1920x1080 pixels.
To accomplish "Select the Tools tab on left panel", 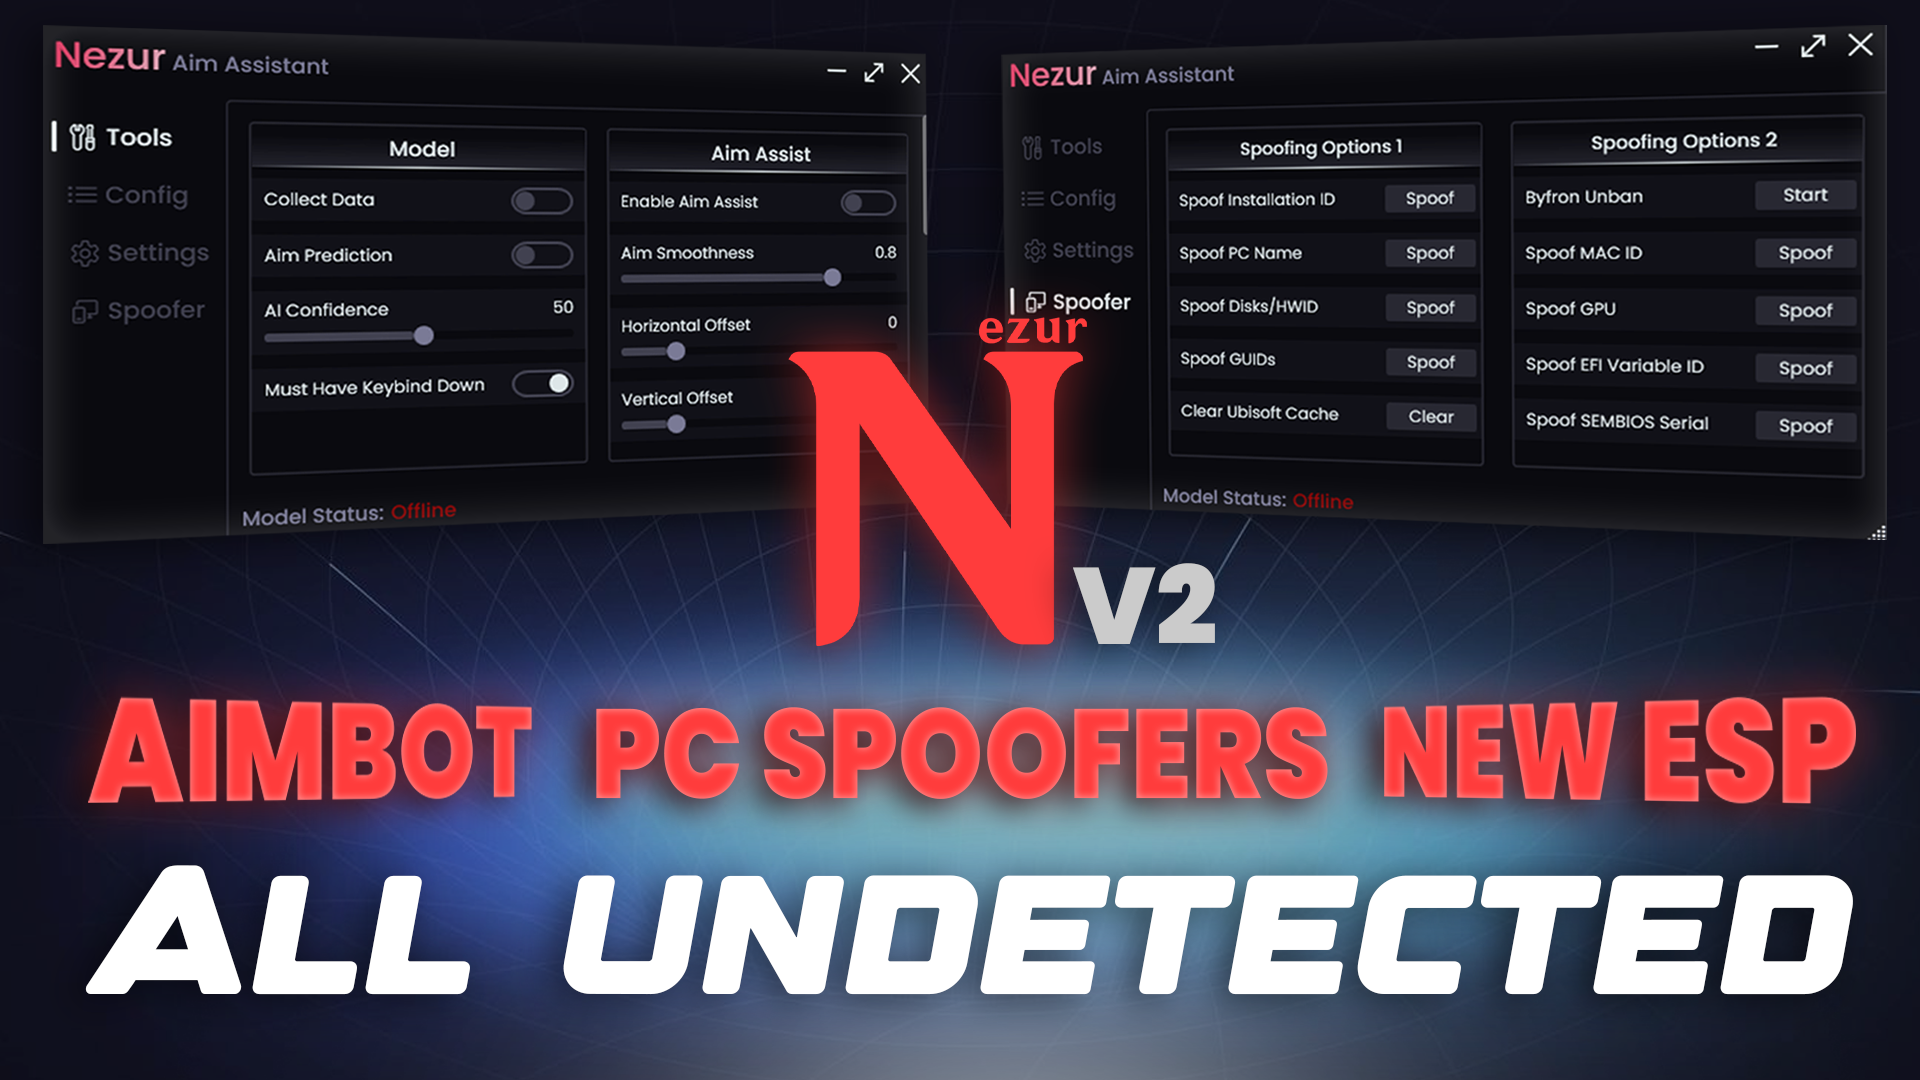I will pos(138,137).
